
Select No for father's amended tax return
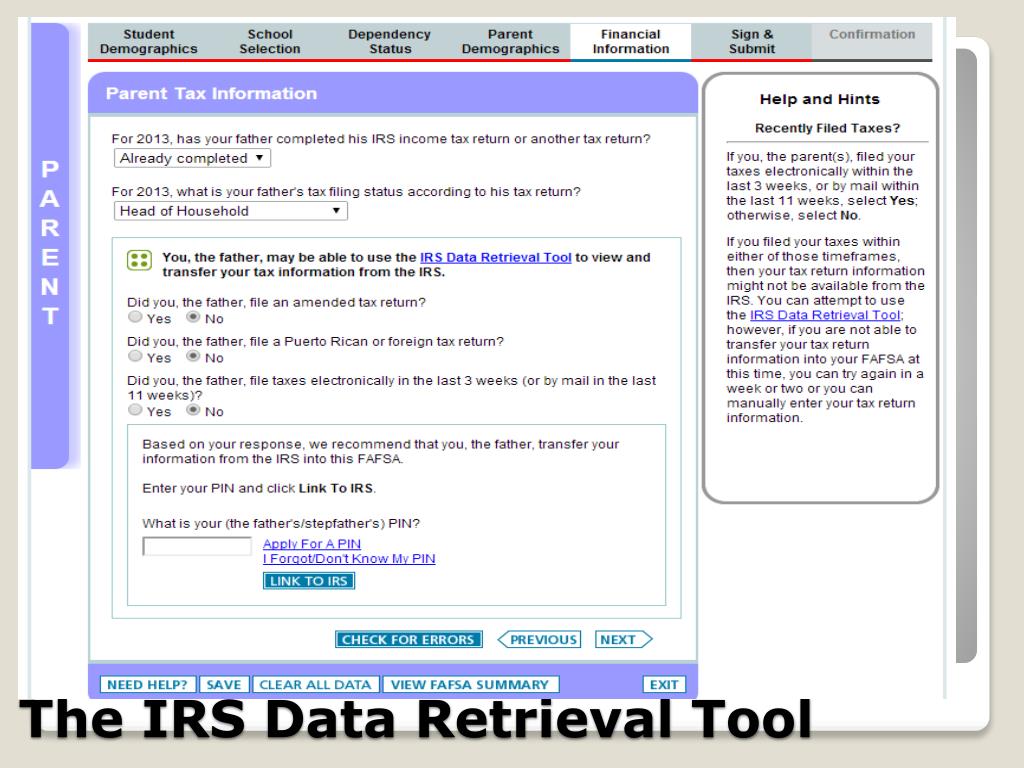point(193,317)
